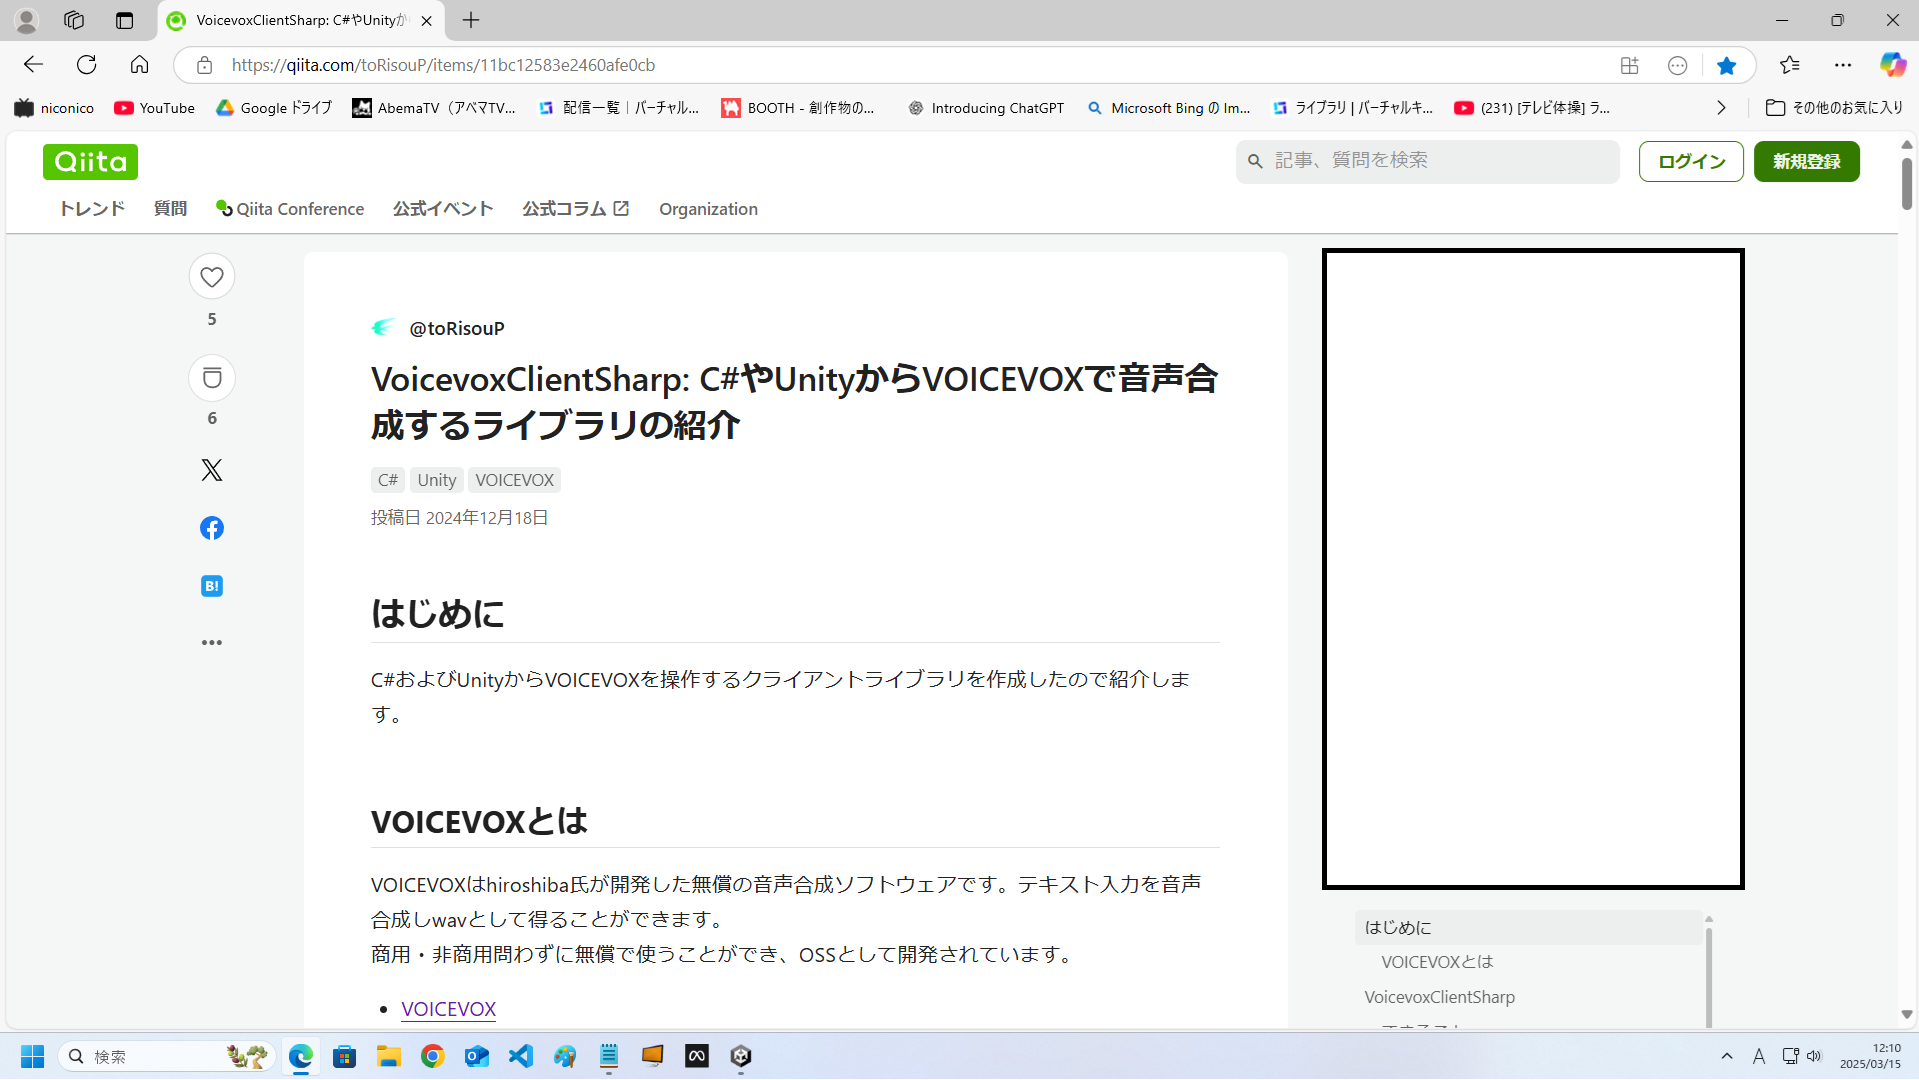Image resolution: width=1919 pixels, height=1080 pixels.
Task: Click the 新規登録 button
Action: [1806, 162]
